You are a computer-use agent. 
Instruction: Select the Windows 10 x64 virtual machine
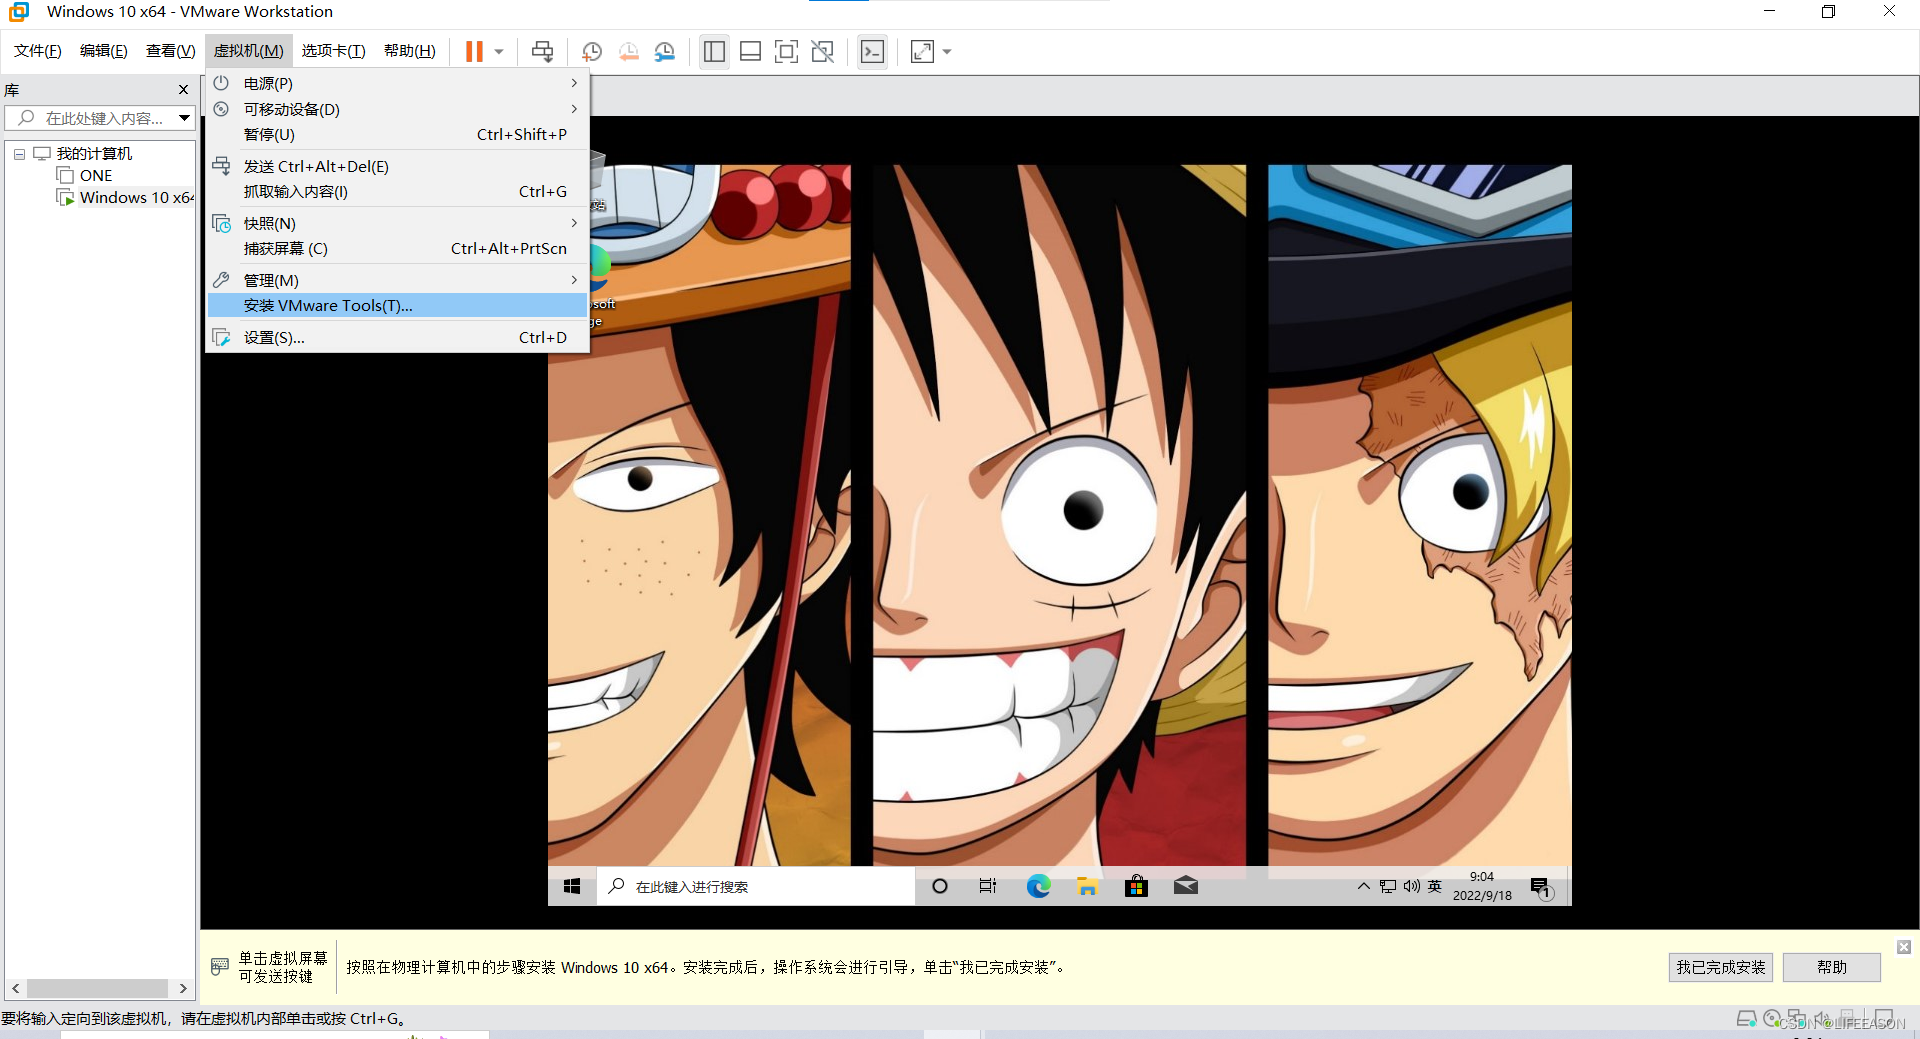coord(136,197)
